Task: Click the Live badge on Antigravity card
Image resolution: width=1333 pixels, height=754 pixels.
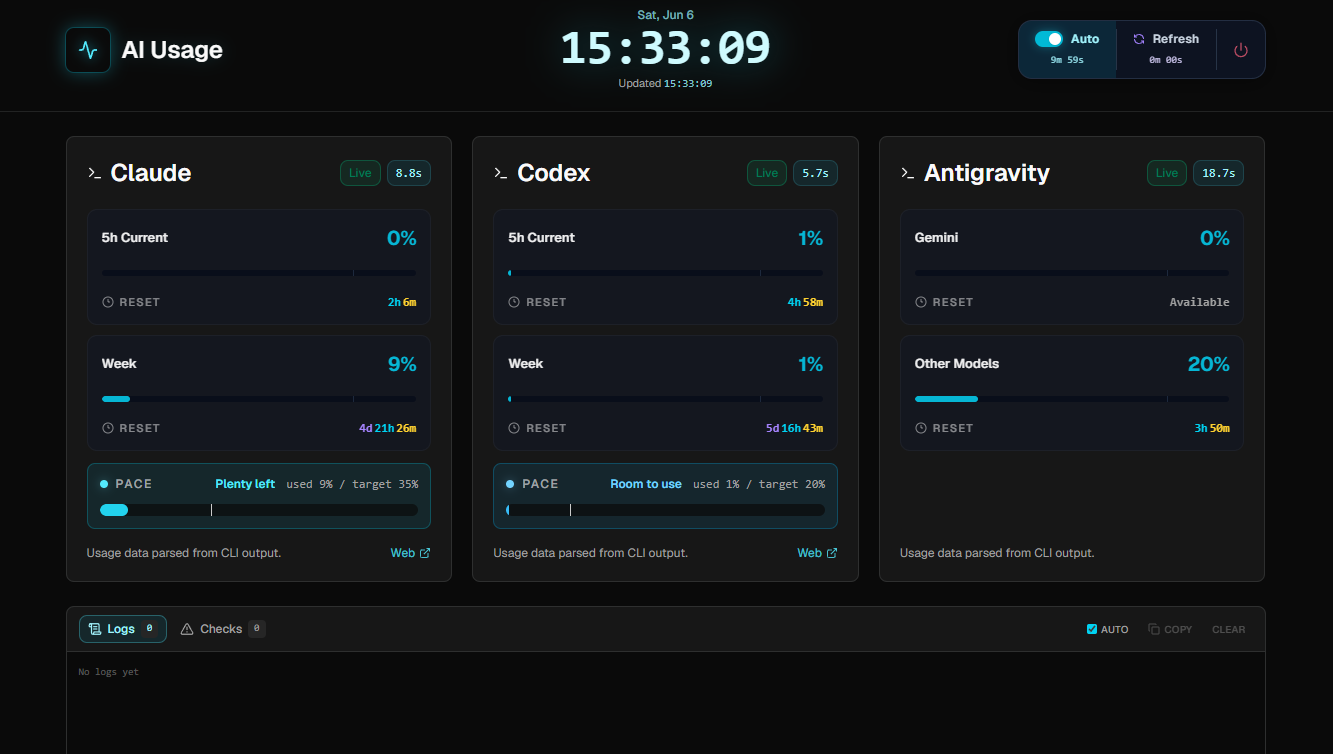Action: (x=1167, y=173)
